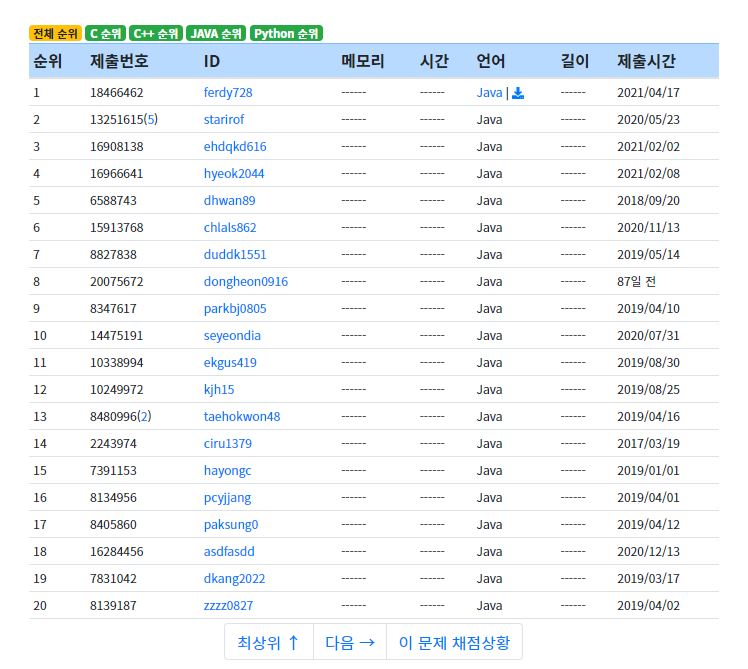Open user profile ciru1379

tap(228, 444)
